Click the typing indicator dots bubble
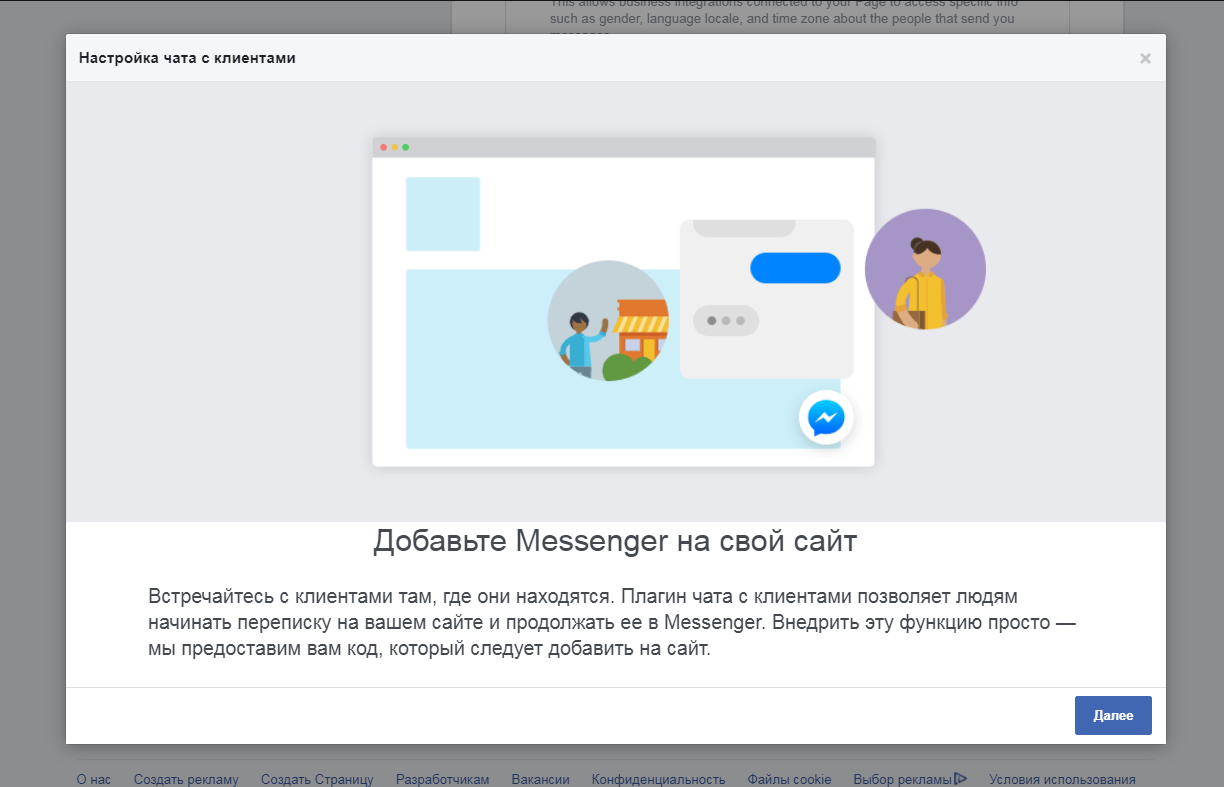Image resolution: width=1224 pixels, height=787 pixels. coord(726,321)
